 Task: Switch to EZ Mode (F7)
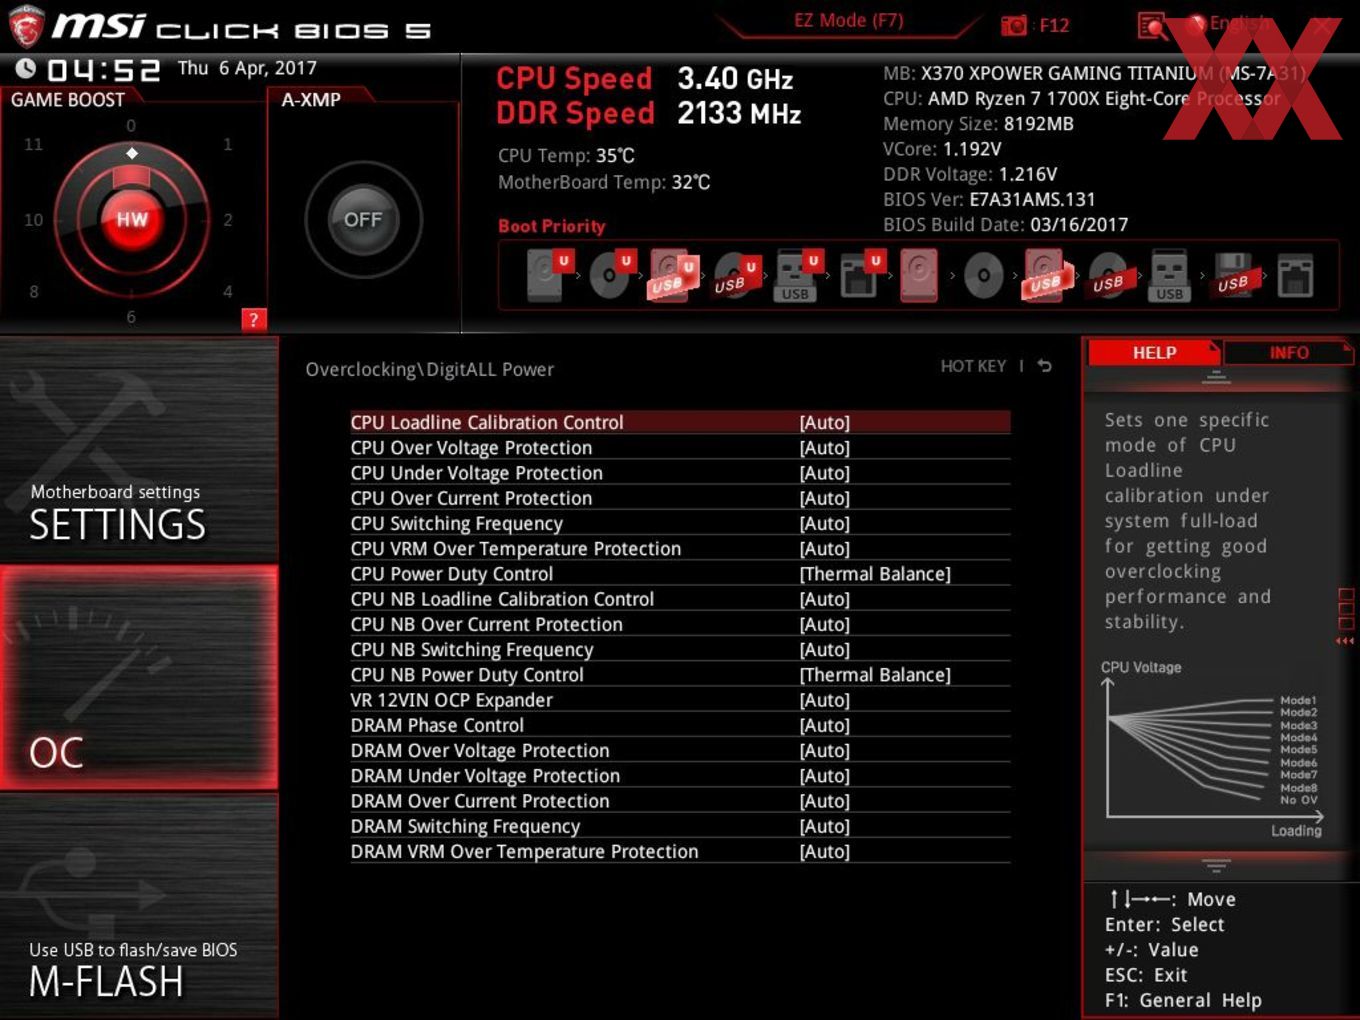848,20
